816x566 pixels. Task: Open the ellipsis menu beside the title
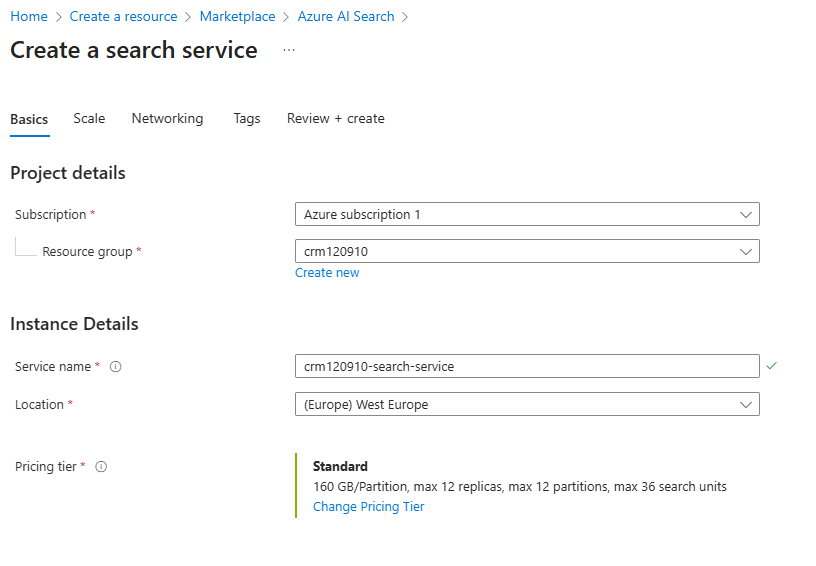(x=289, y=50)
